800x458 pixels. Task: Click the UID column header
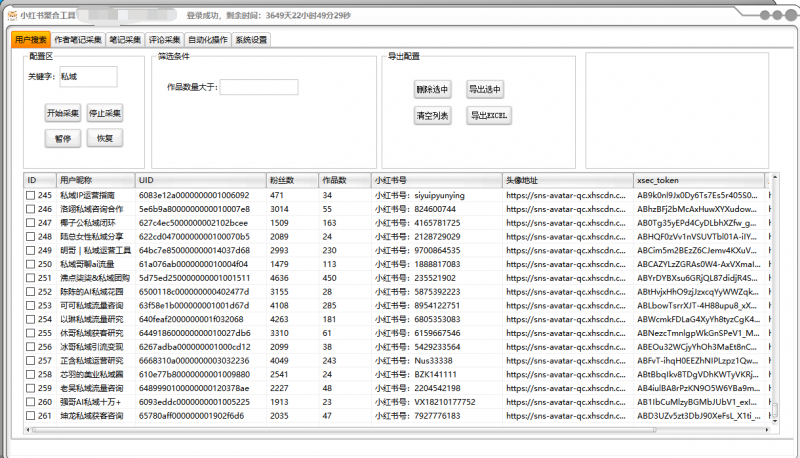coord(201,180)
